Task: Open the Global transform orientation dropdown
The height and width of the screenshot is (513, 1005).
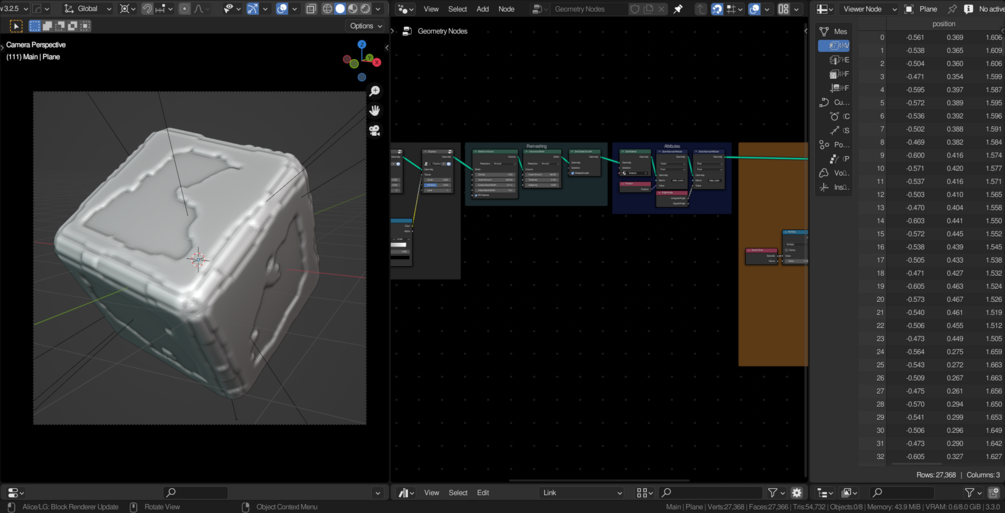Action: (x=88, y=9)
